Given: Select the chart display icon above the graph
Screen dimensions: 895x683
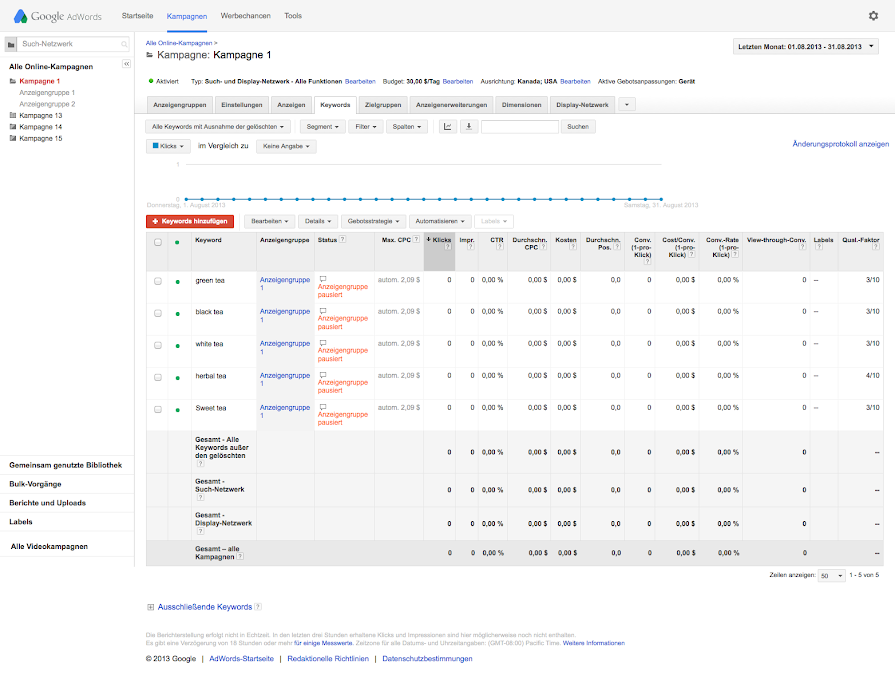Looking at the screenshot, I should point(447,127).
